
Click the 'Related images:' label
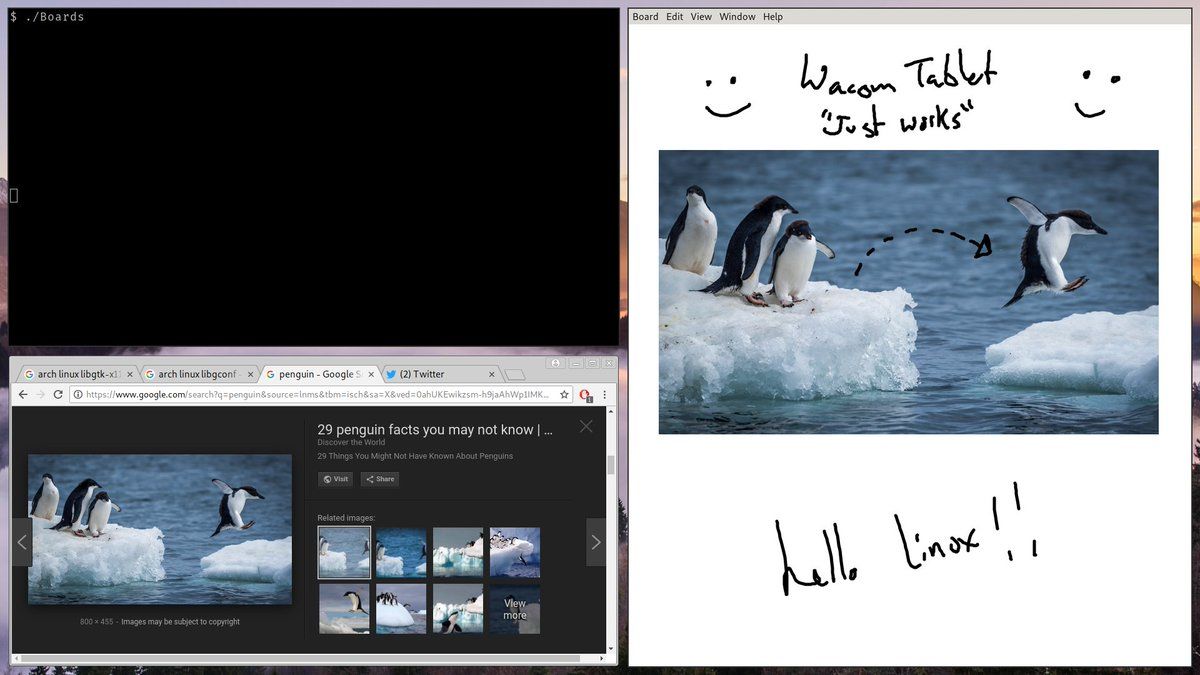click(x=346, y=517)
